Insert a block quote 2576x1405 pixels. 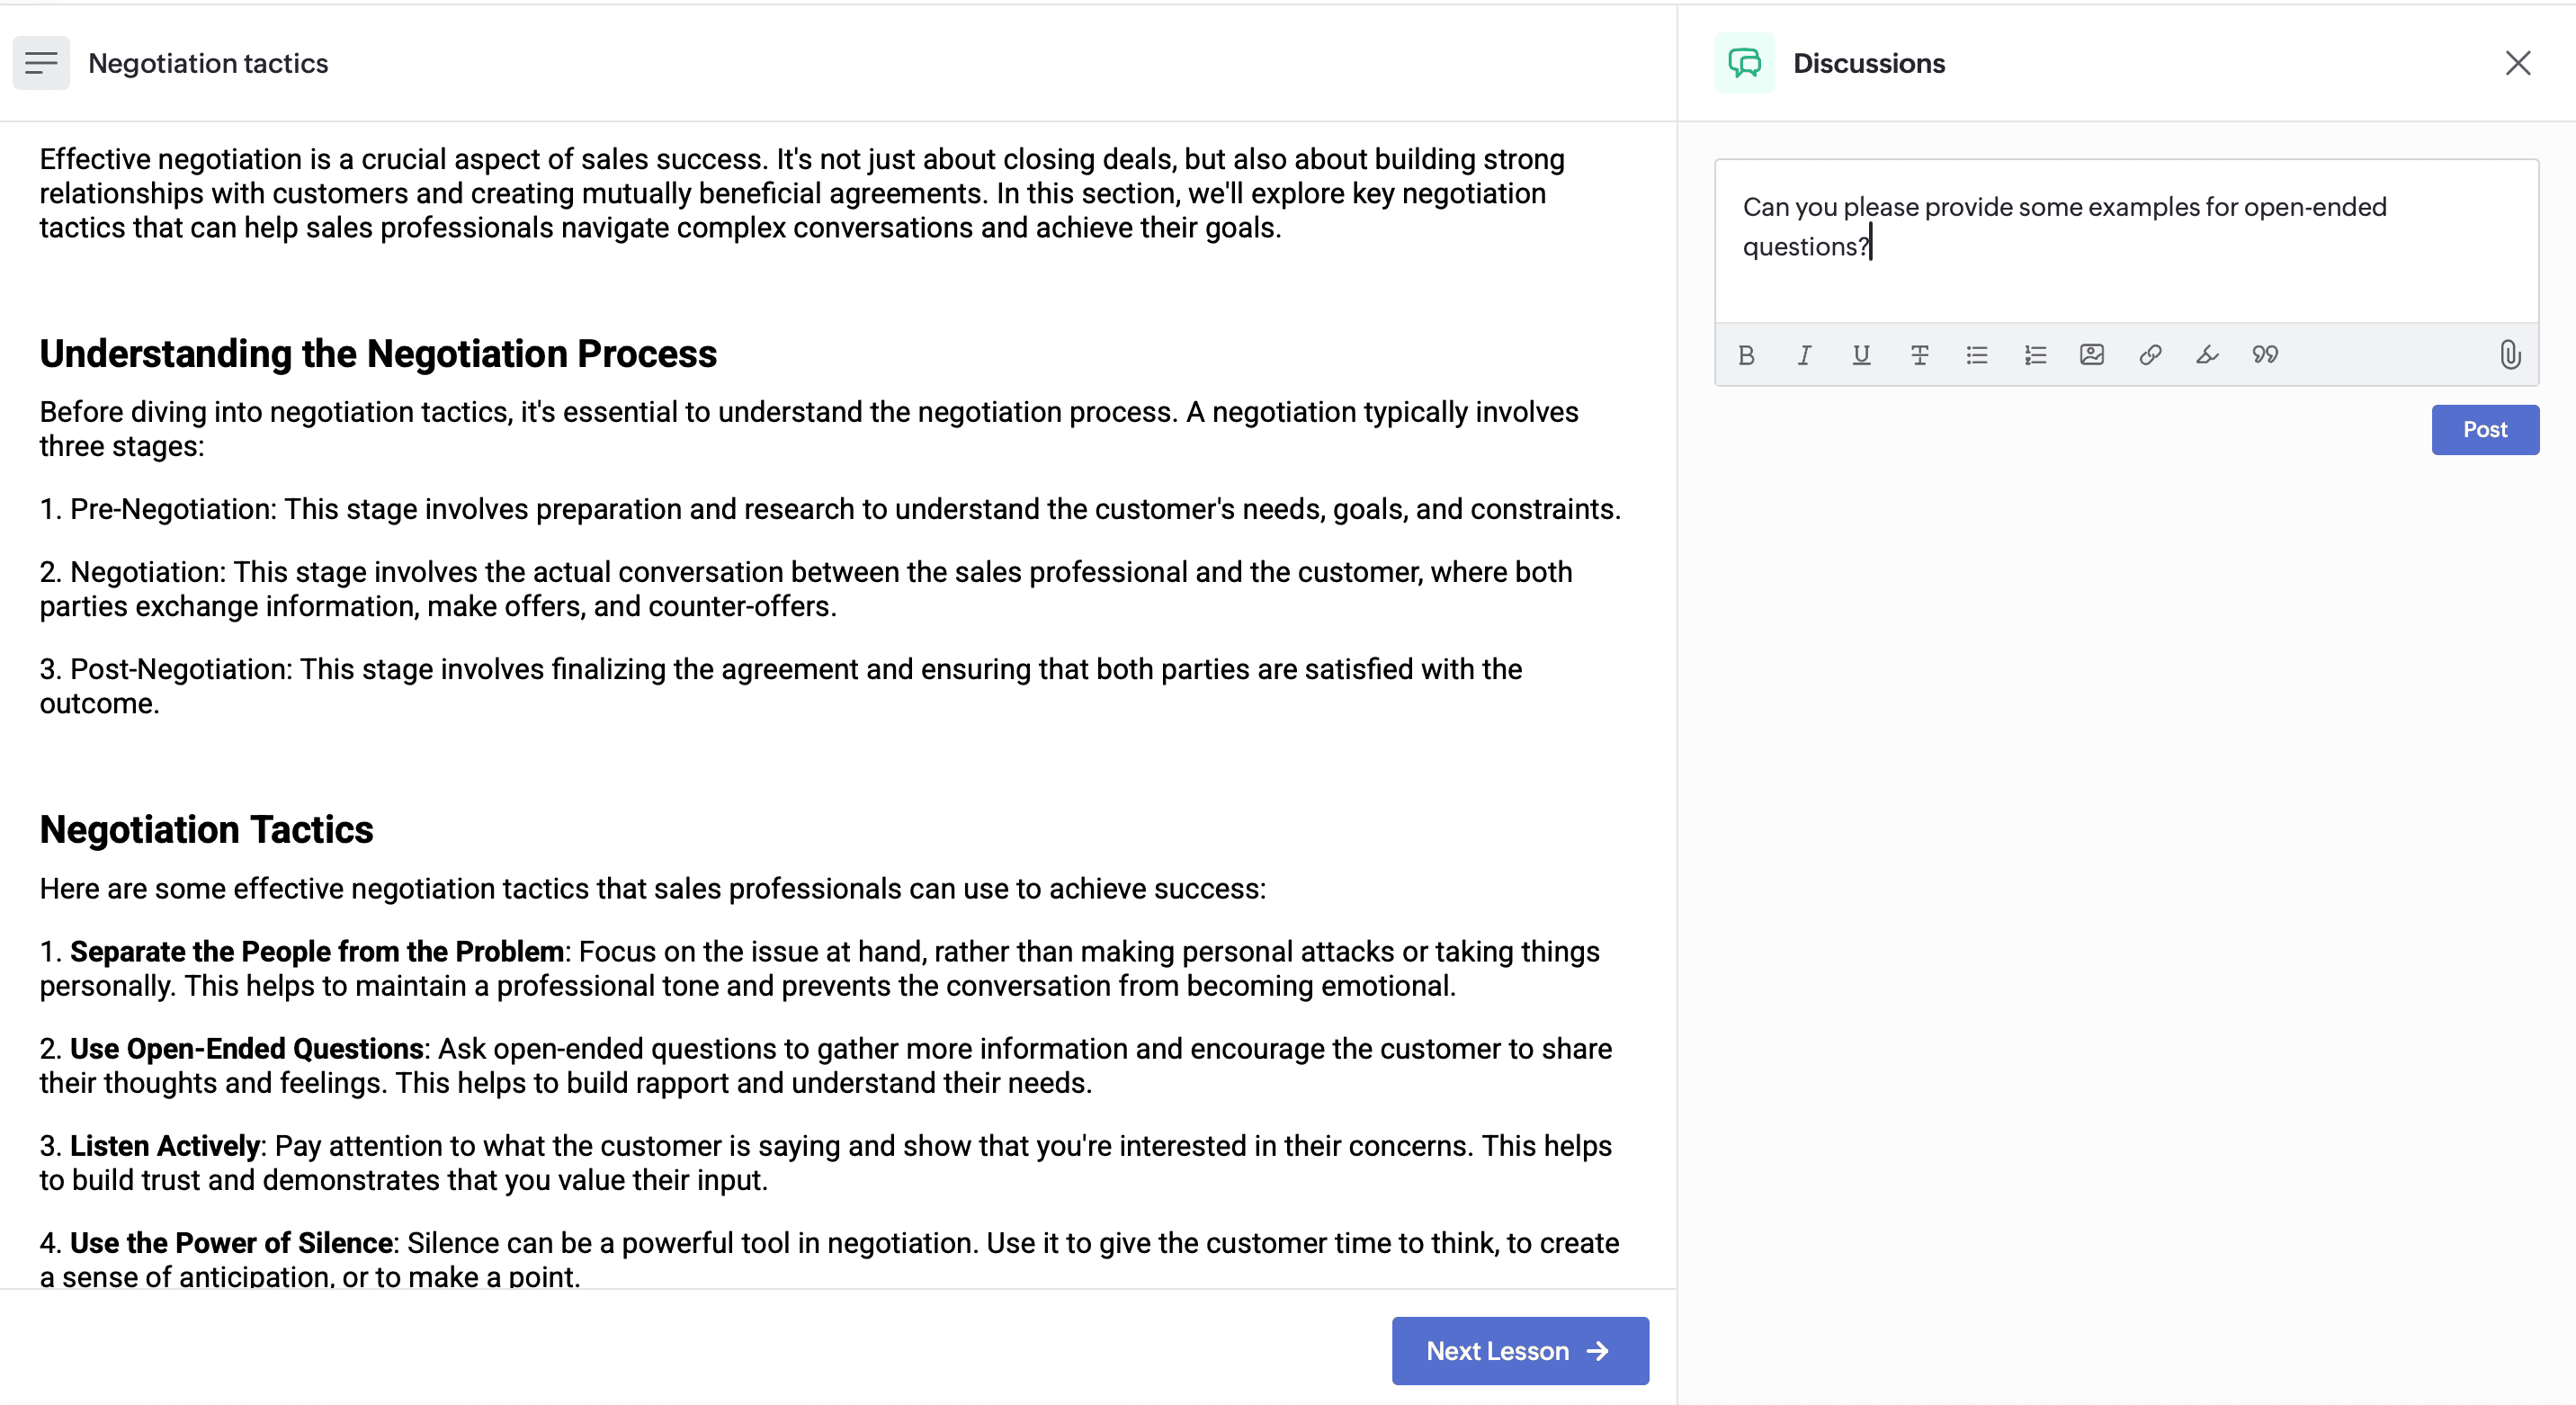point(2265,355)
